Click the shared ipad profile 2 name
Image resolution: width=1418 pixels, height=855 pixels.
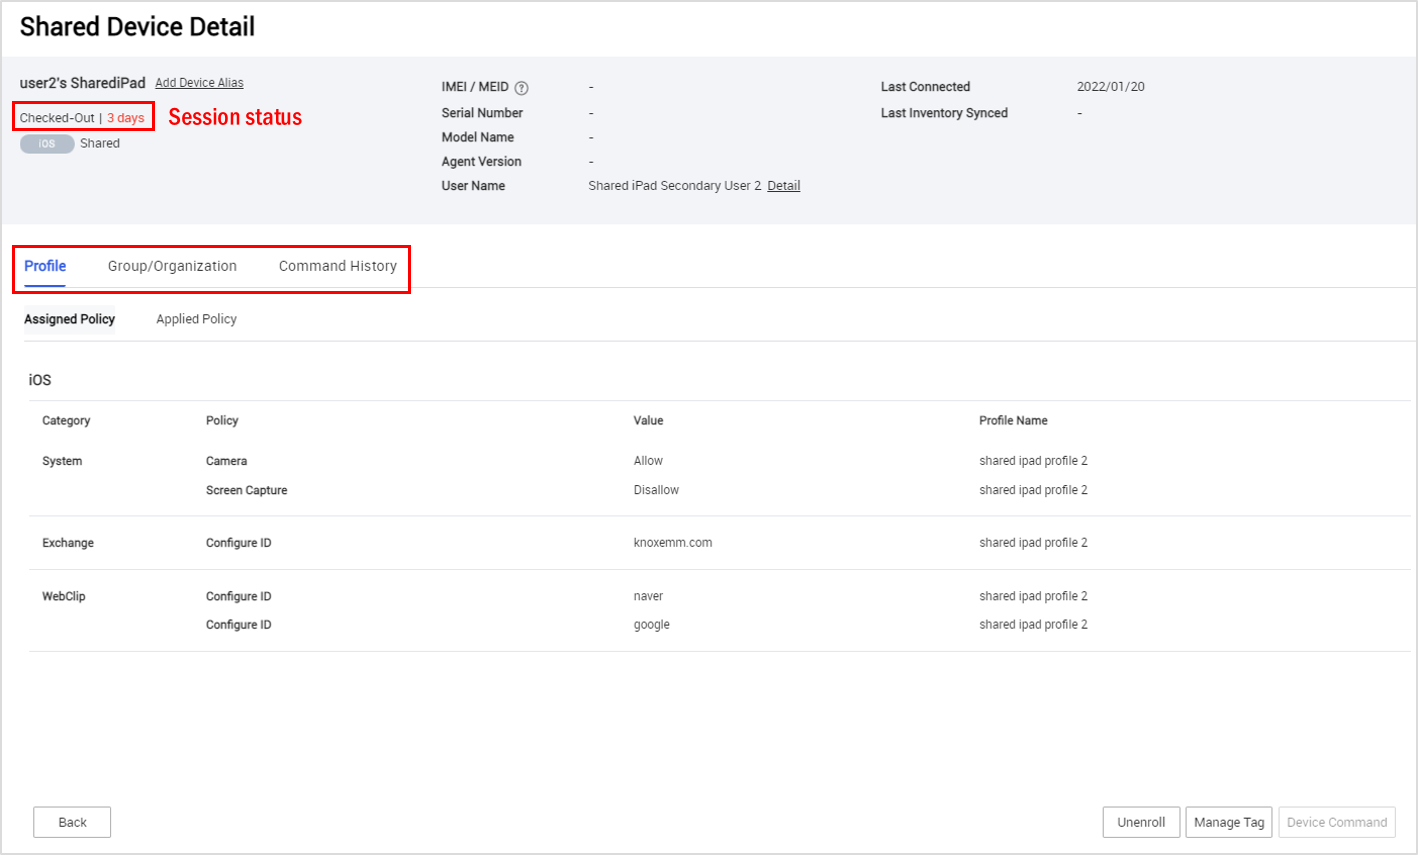pyautogui.click(x=1032, y=461)
